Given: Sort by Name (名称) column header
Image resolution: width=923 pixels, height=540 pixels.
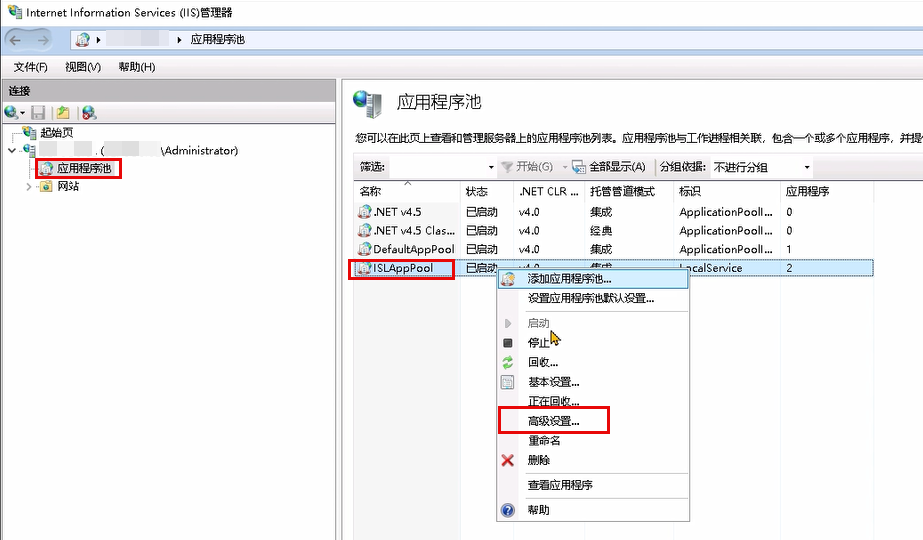Looking at the screenshot, I should coord(371,191).
